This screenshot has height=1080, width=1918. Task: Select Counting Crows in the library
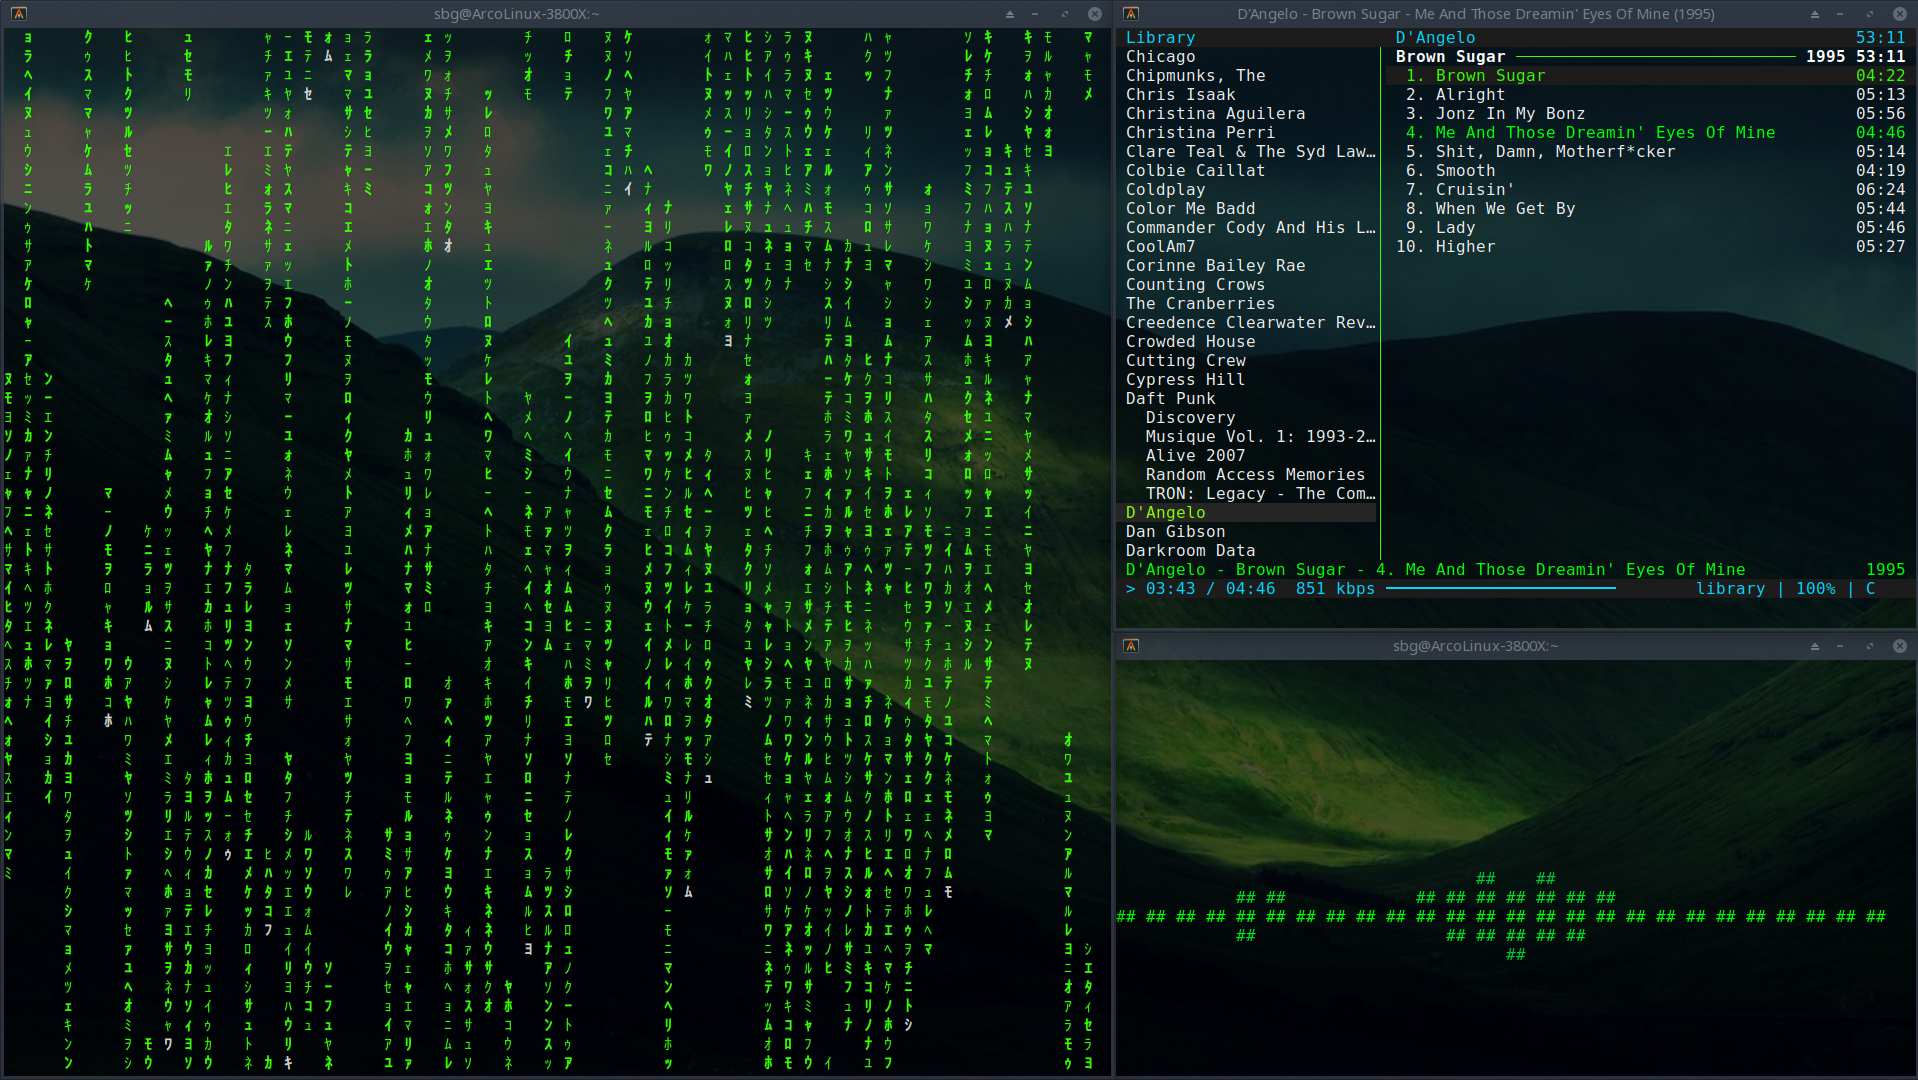(1195, 285)
